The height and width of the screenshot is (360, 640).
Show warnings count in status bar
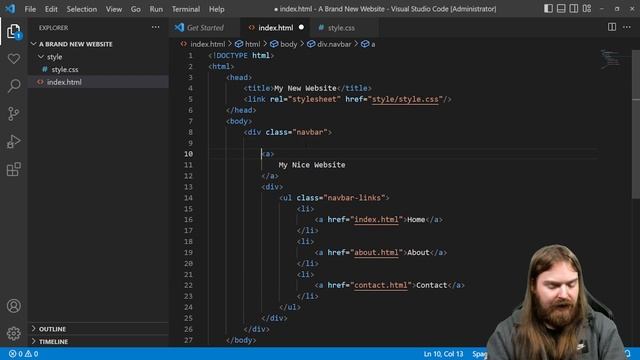pyautogui.click(x=32, y=354)
